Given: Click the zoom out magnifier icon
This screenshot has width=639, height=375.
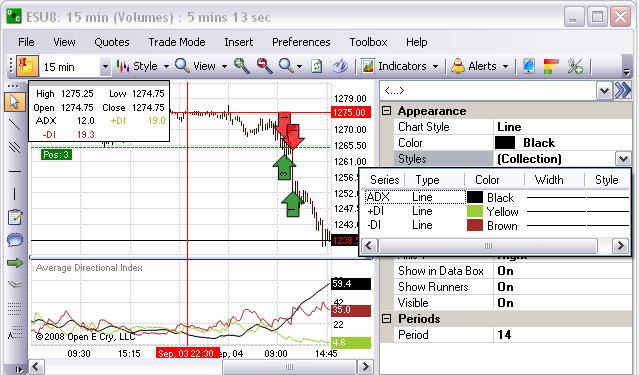Looking at the screenshot, I should (x=264, y=66).
